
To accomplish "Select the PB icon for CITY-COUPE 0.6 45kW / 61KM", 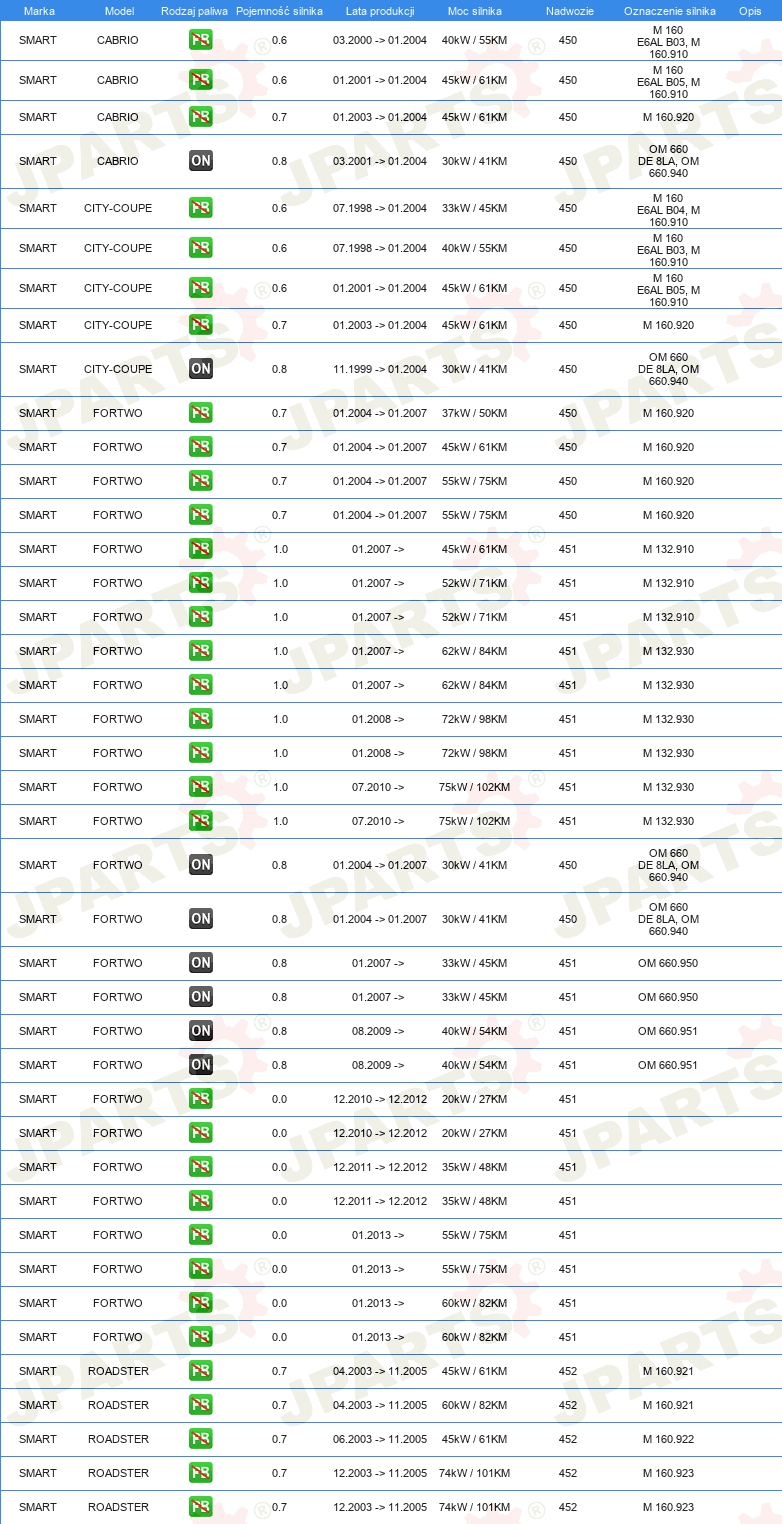I will 201,288.
